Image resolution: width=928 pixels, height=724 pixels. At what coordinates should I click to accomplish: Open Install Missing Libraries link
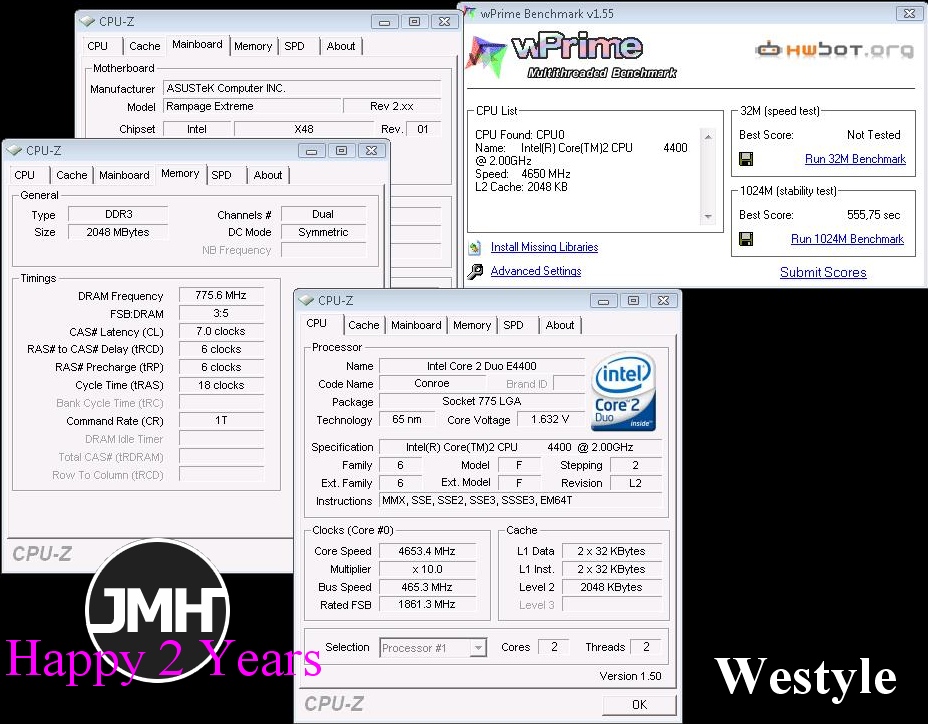tap(544, 247)
